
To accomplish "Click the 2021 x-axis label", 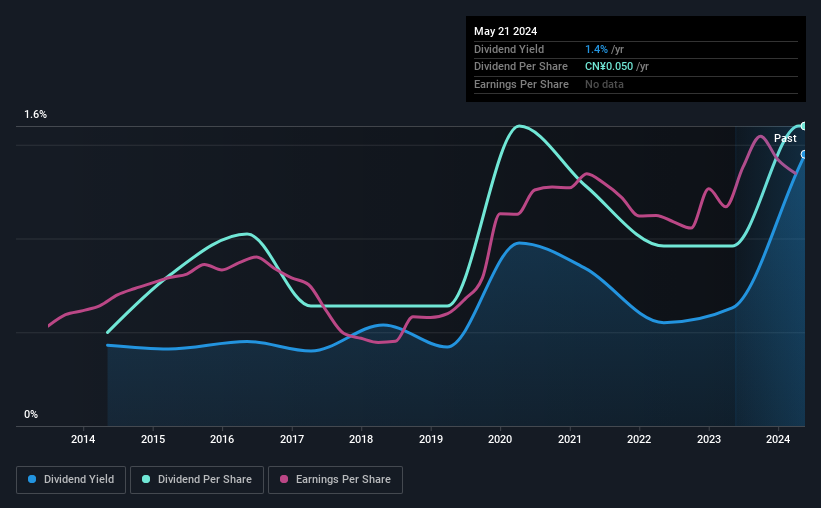I will pyautogui.click(x=570, y=439).
